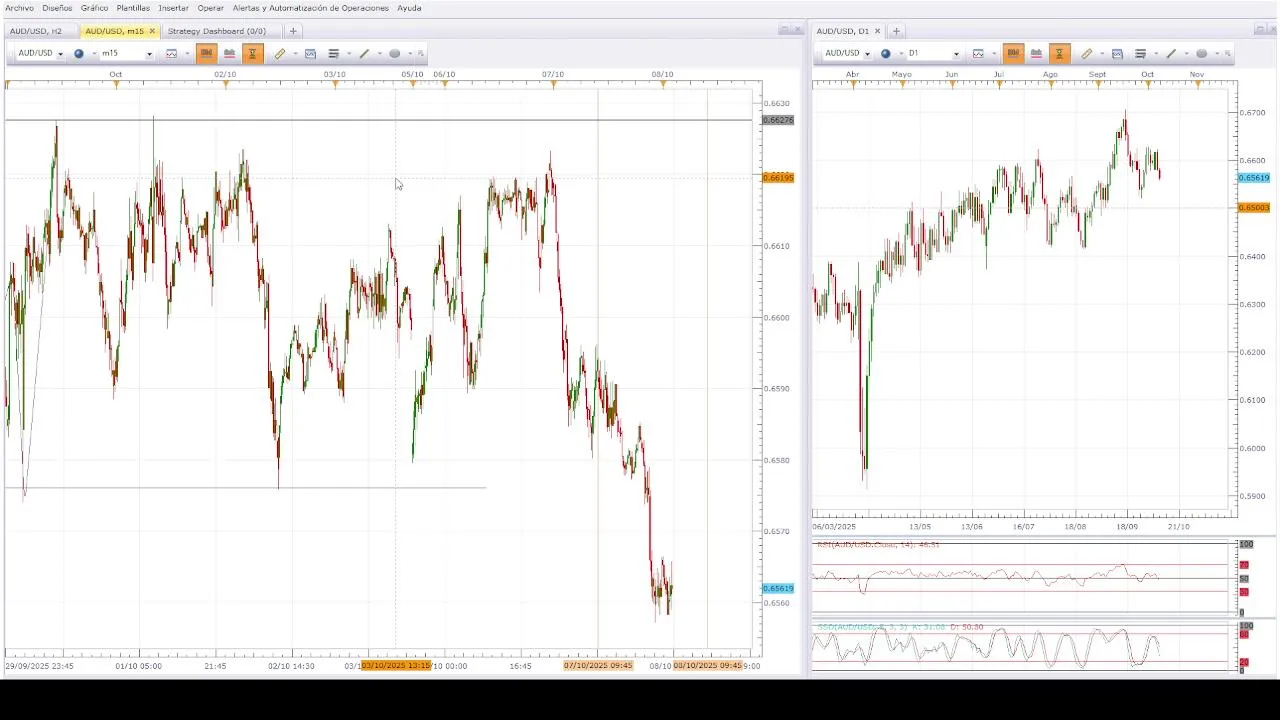Open the Archivo menu
Viewport: 1280px width, 720px height.
point(19,8)
